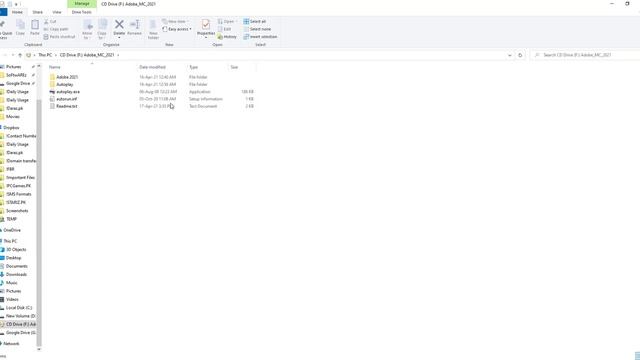
Task: Click the Copy path command
Action: pyautogui.click(x=56, y=29)
